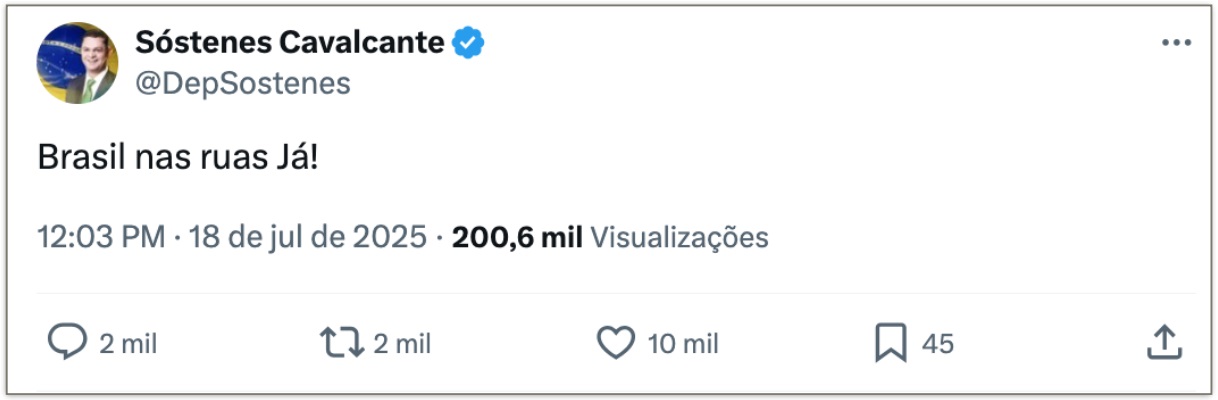Click the 2 mil count beside the repost arrows

pos(402,344)
